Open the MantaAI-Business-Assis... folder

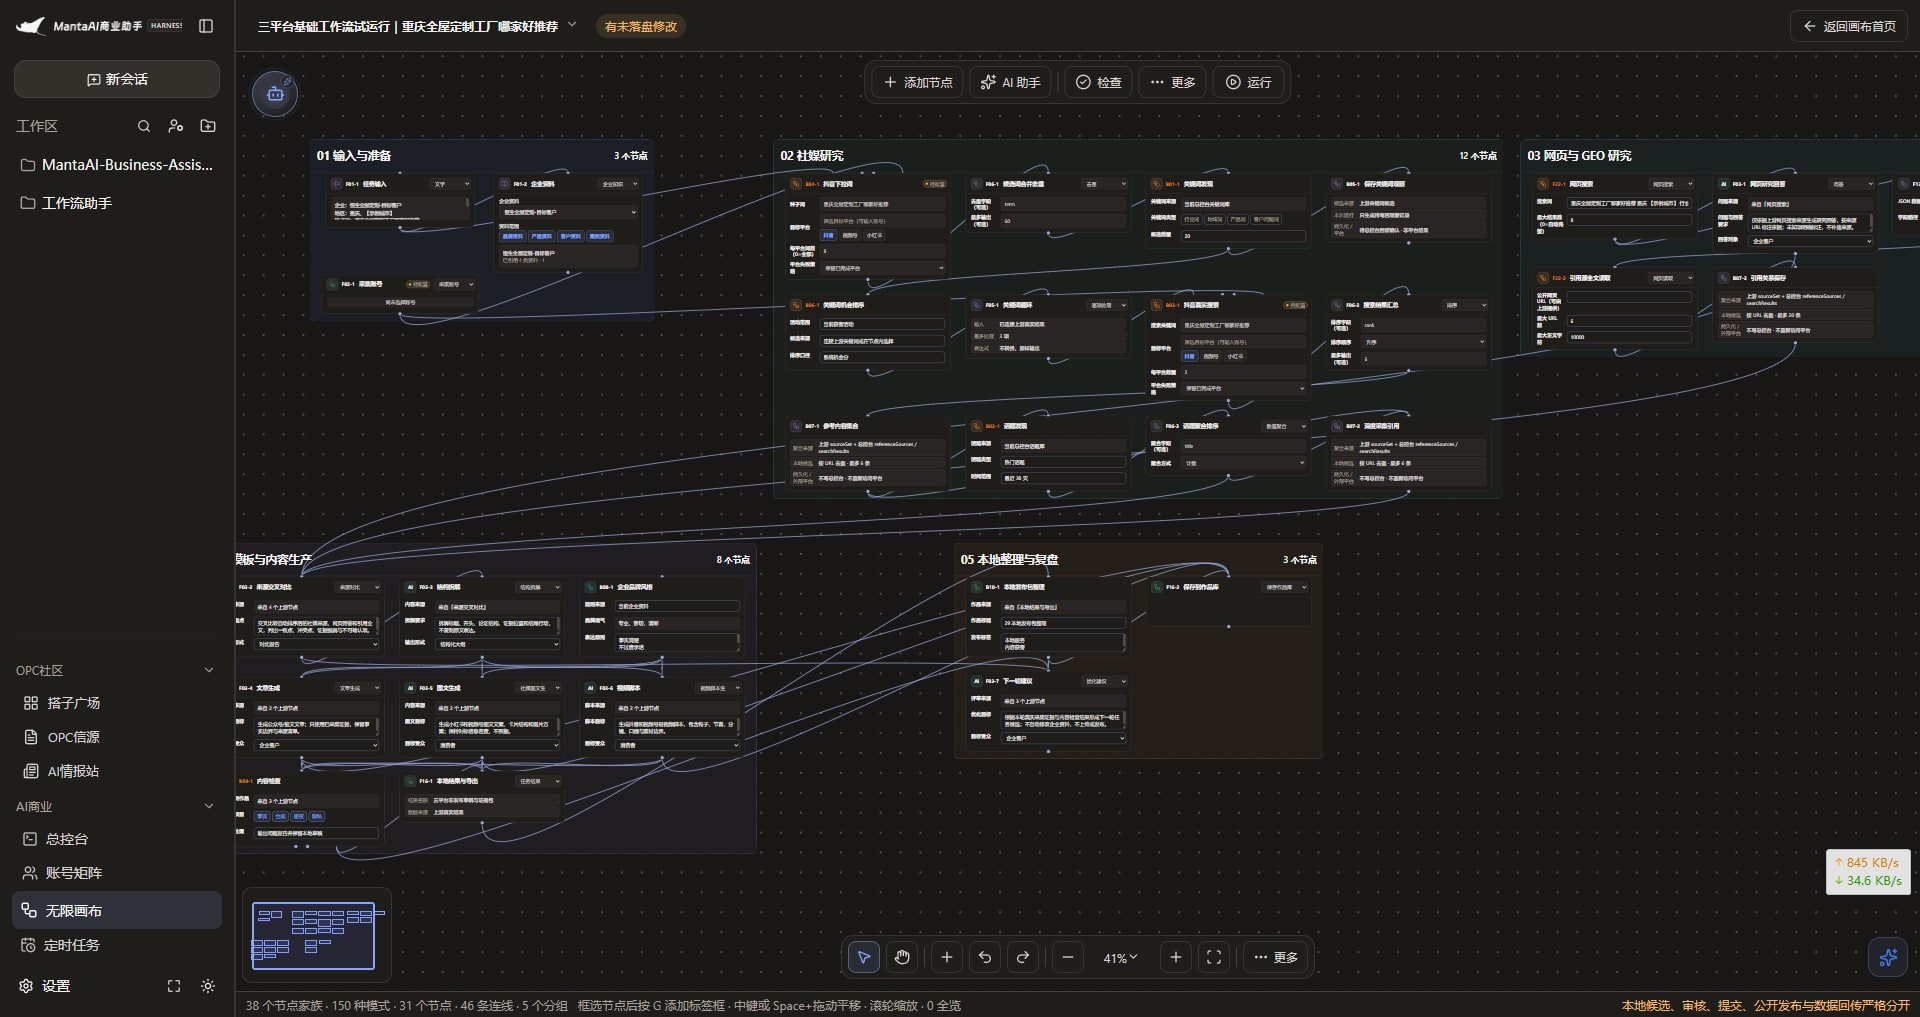click(117, 165)
